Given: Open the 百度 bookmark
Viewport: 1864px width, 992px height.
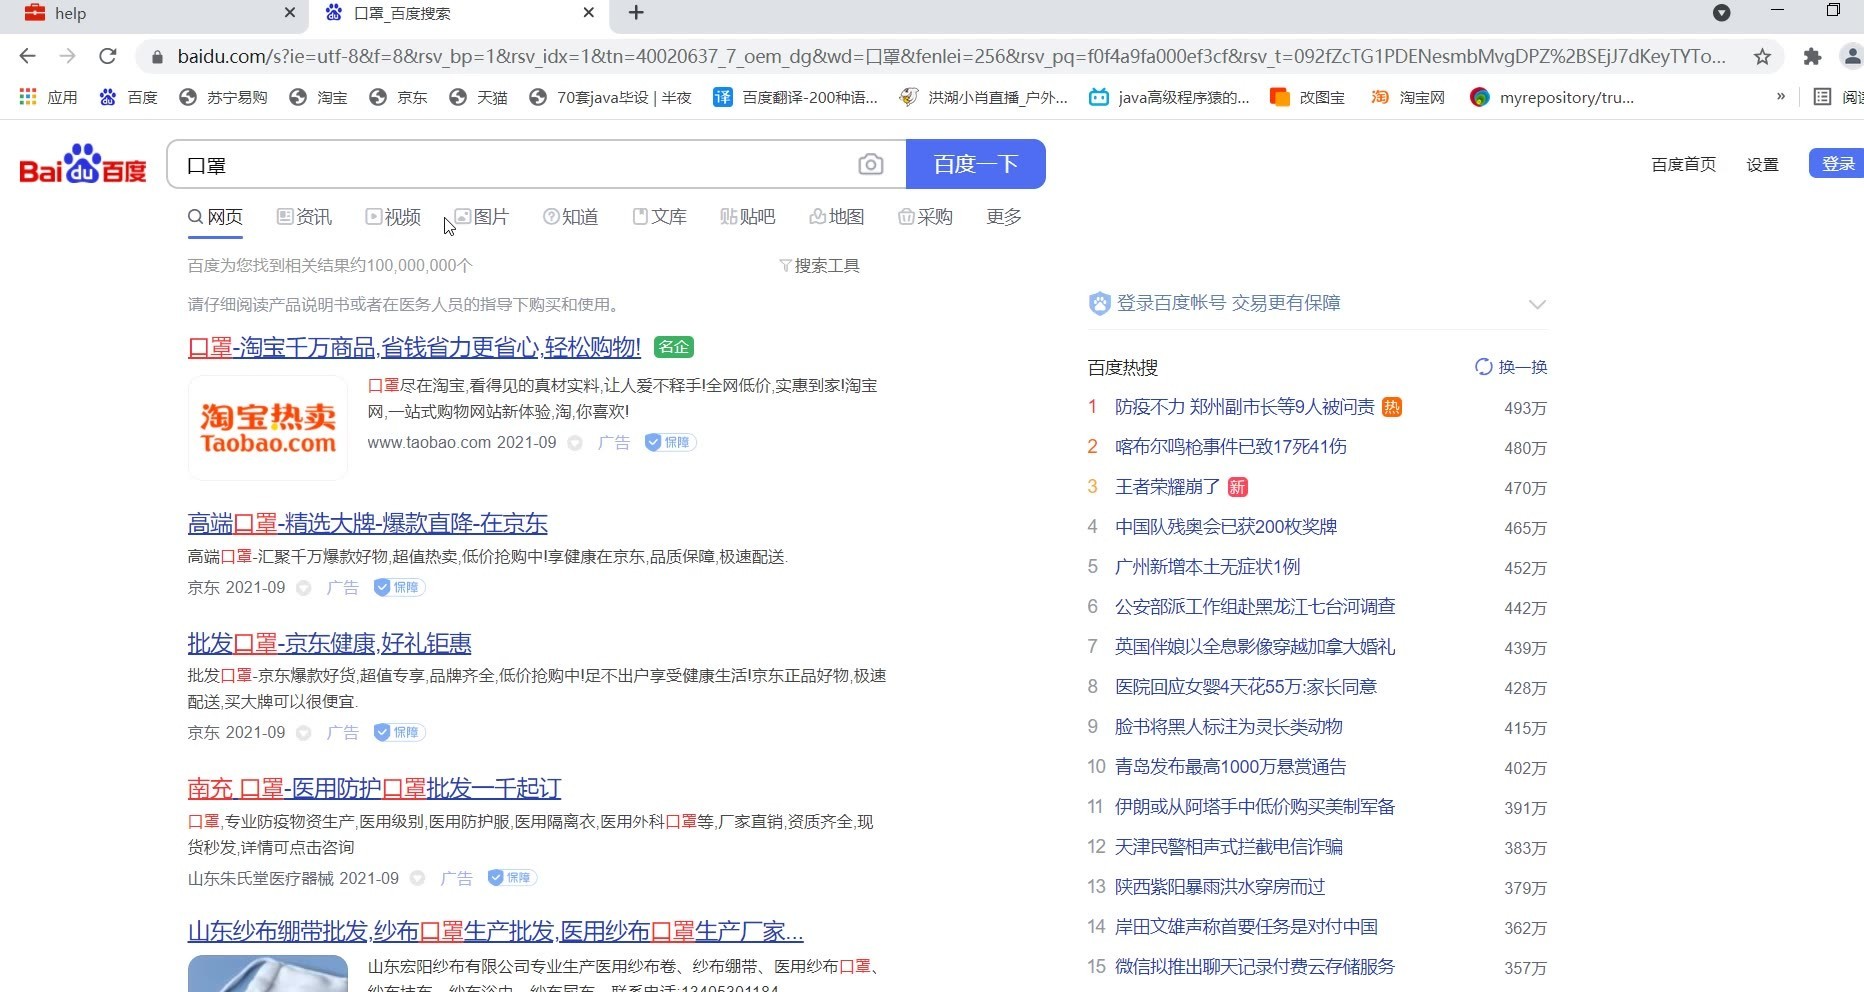Looking at the screenshot, I should 129,97.
